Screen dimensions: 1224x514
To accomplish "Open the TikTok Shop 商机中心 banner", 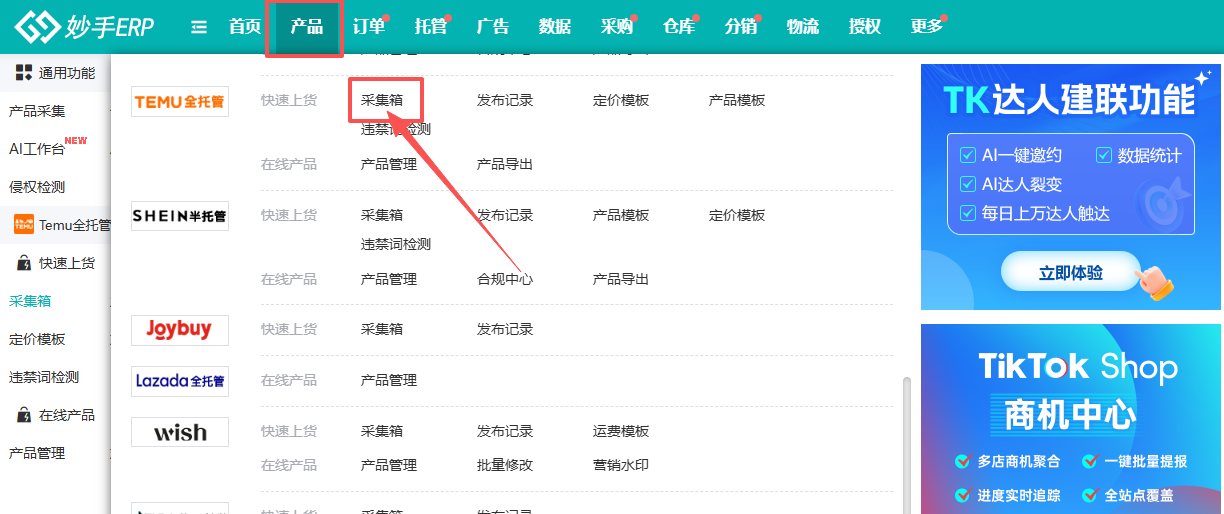I will click(x=1071, y=419).
